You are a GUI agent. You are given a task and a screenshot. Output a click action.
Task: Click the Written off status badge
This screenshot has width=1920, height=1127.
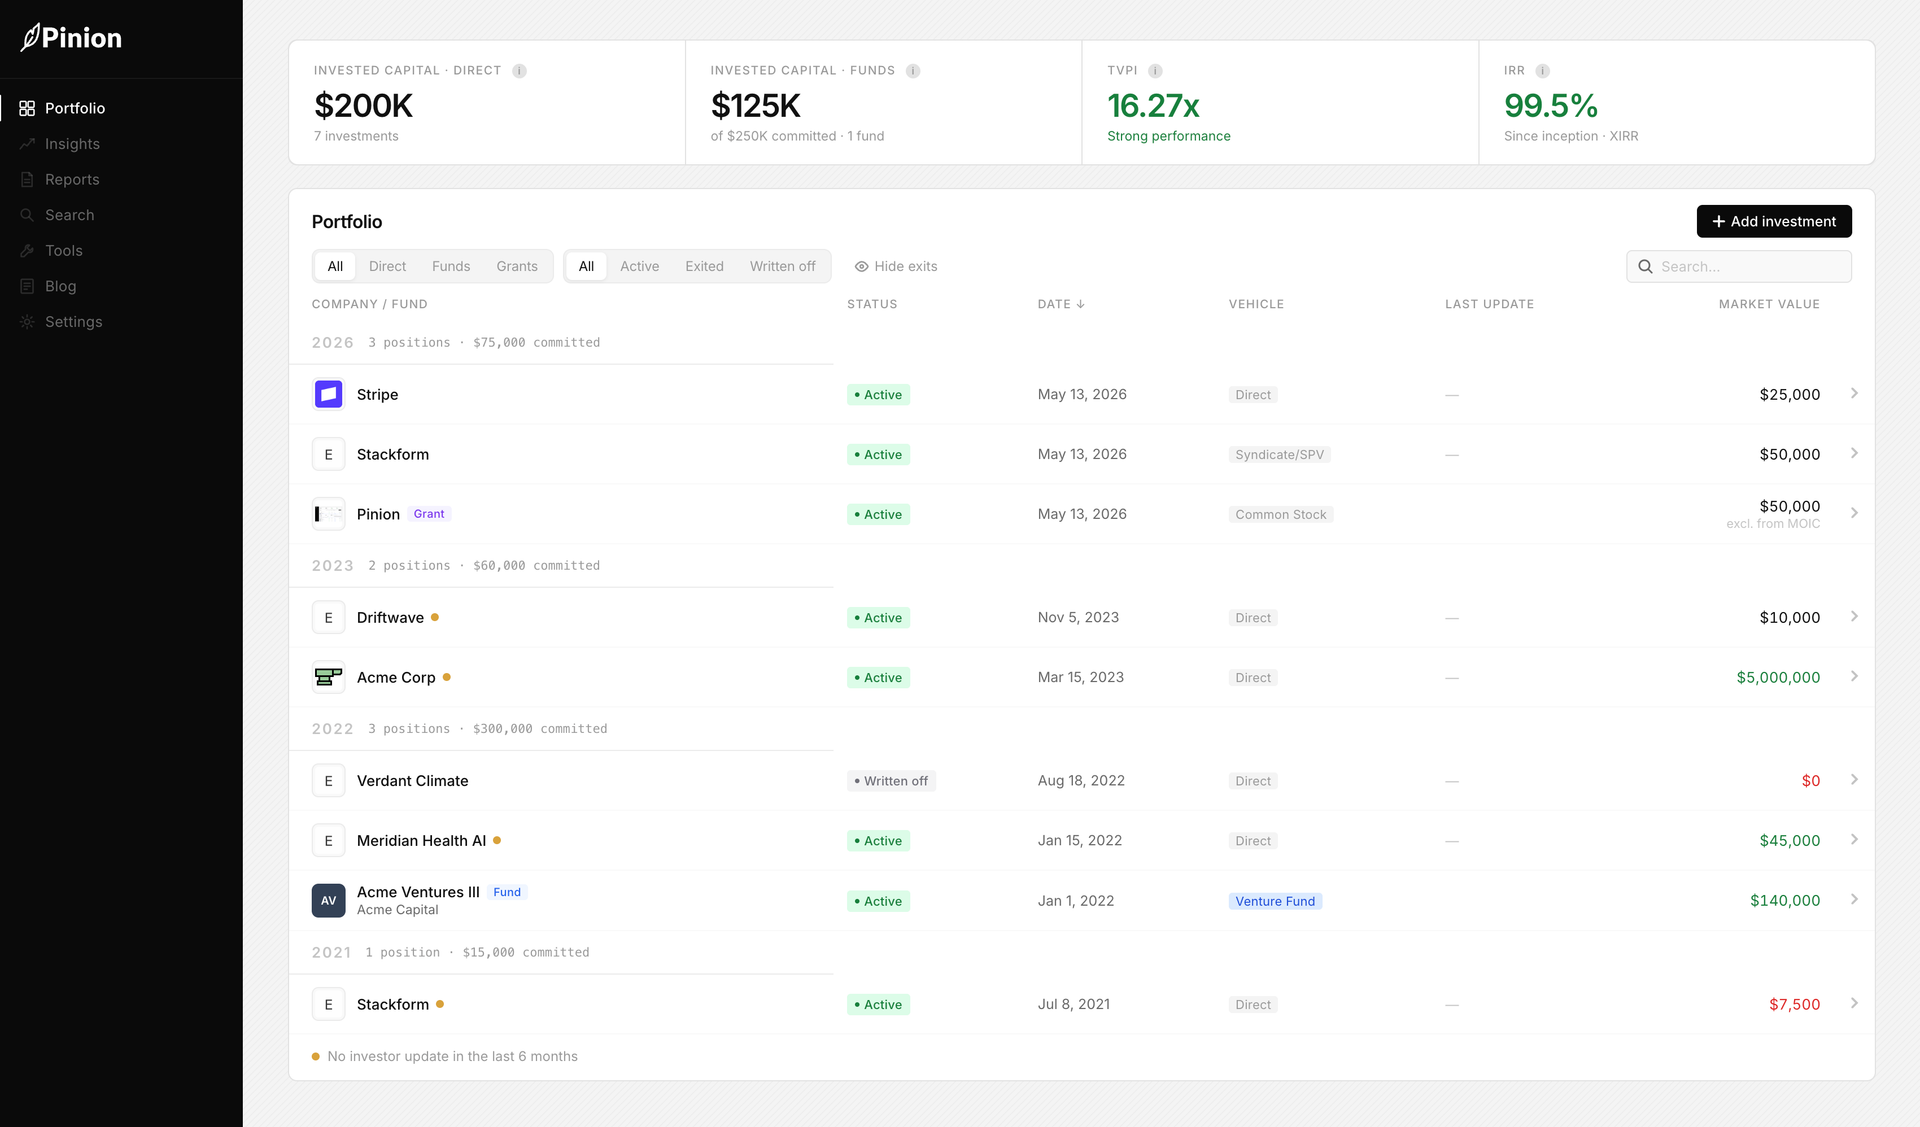(891, 781)
